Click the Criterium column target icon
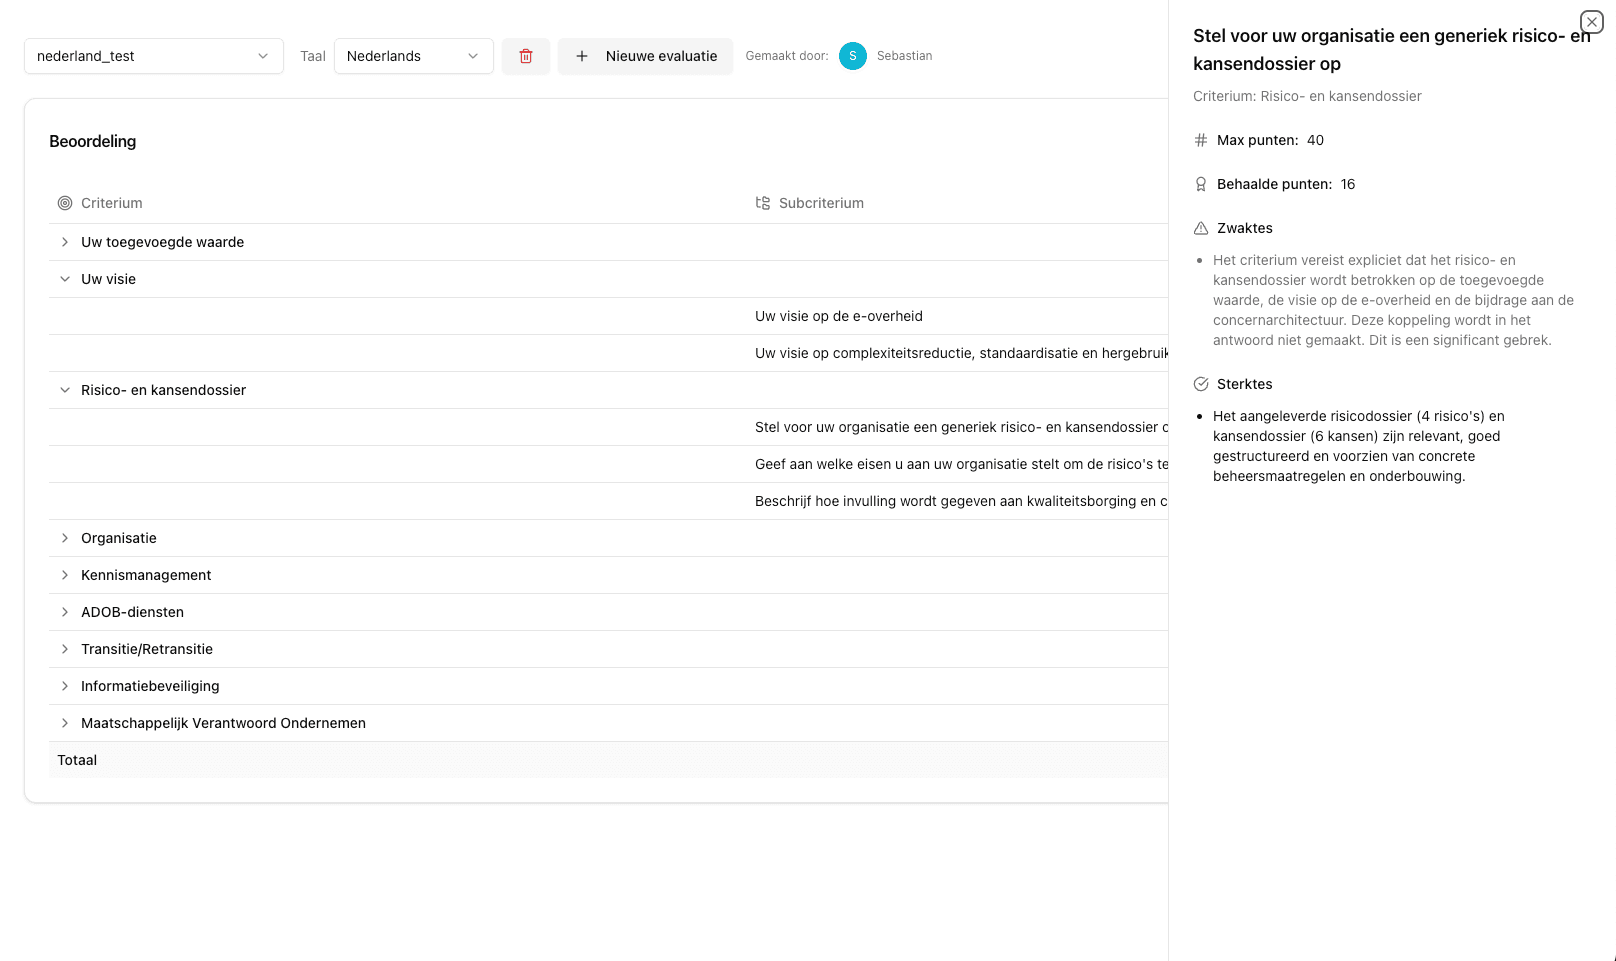Viewport: 1616px width, 961px height. point(65,203)
